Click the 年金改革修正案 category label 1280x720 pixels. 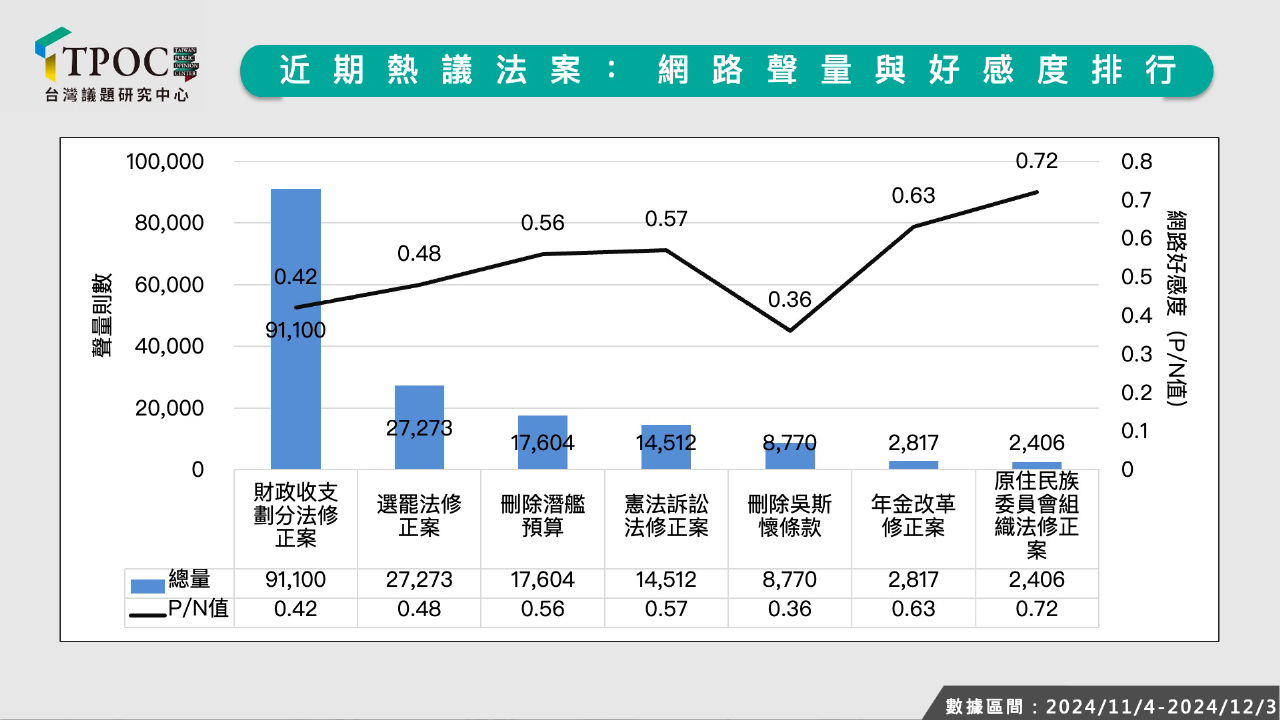pyautogui.click(x=913, y=517)
